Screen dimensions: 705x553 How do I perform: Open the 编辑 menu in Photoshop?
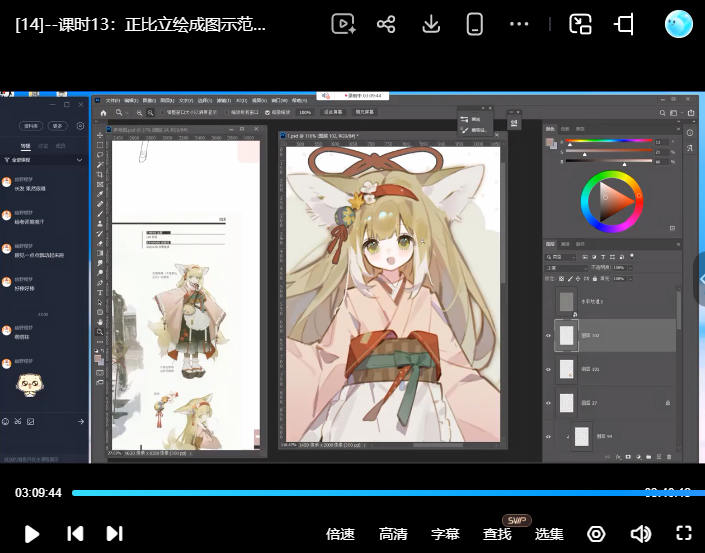click(x=131, y=100)
